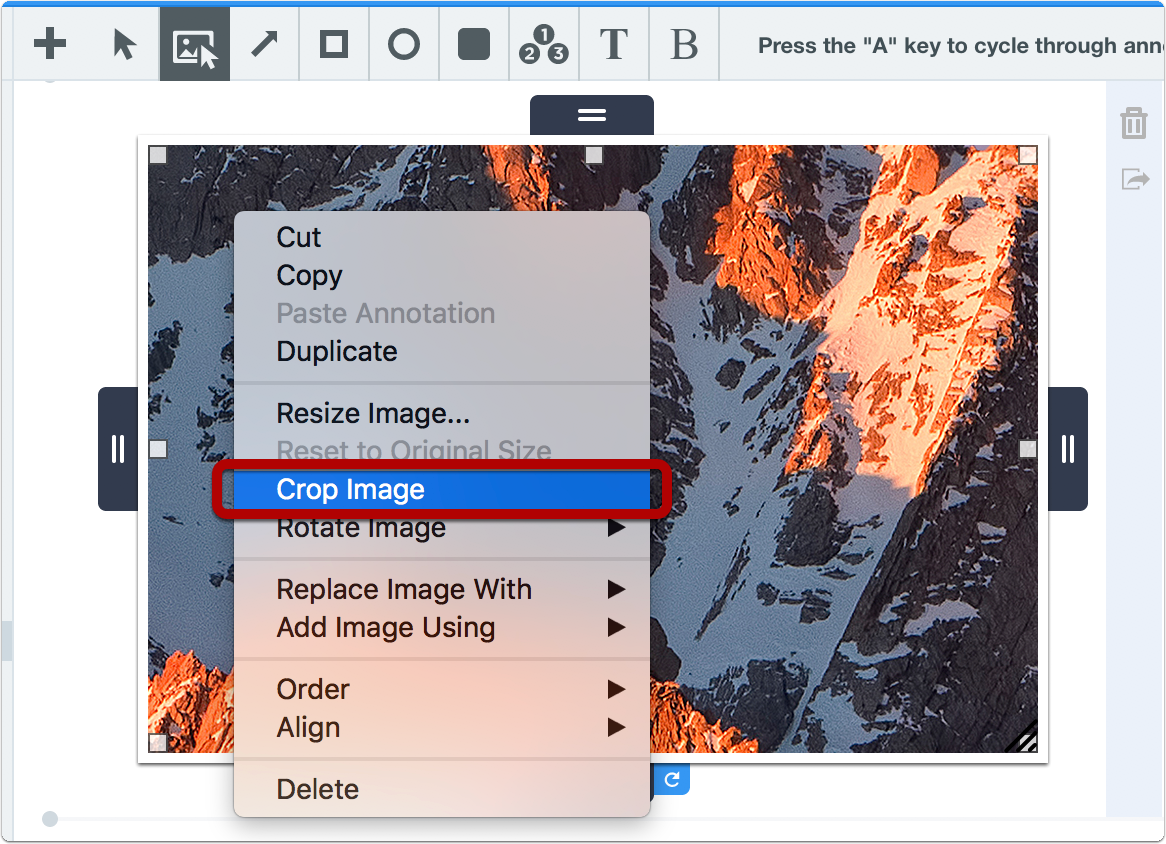Select Duplicate in the context menu
Screen dimensions: 1166x844
pyautogui.click(x=442, y=351)
